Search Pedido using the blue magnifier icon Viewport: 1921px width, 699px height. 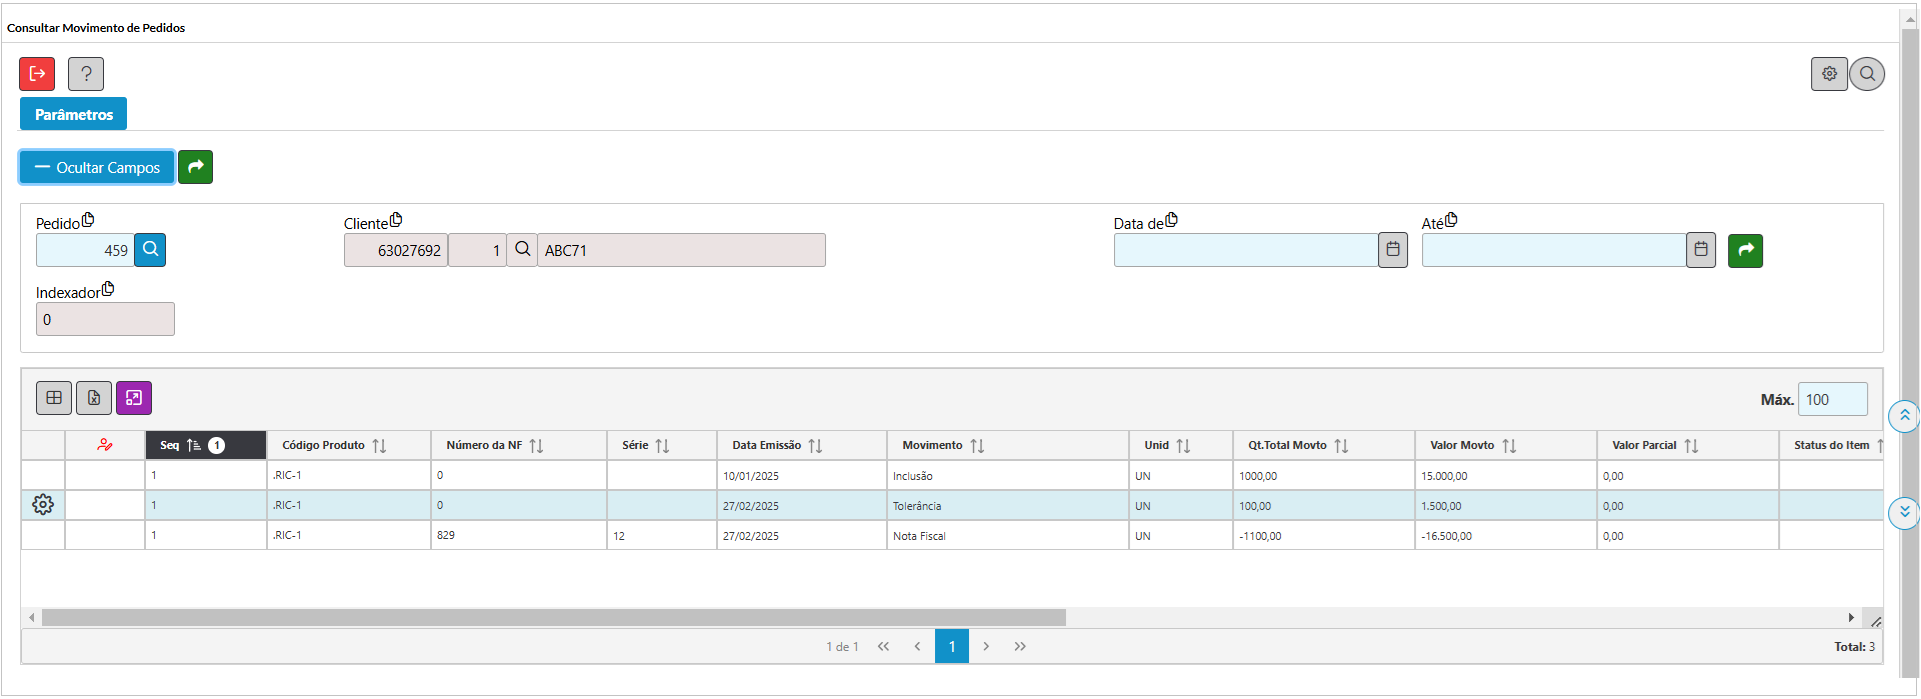[x=151, y=250]
